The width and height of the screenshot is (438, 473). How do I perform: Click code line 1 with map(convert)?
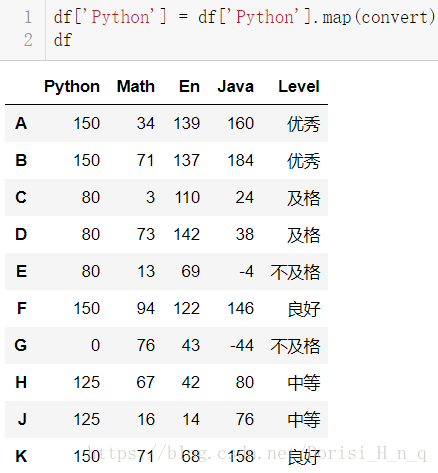pyautogui.click(x=244, y=17)
